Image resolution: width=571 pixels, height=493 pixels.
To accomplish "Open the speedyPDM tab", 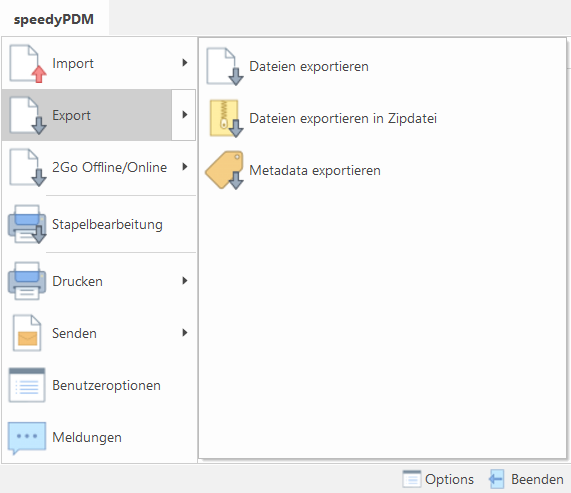I will pyautogui.click(x=54, y=19).
